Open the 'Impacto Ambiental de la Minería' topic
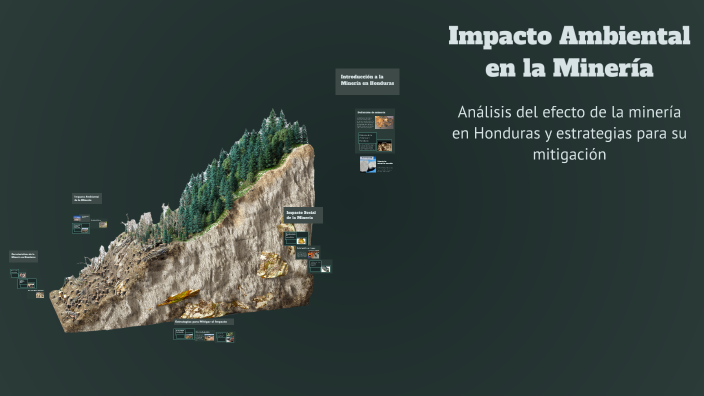This screenshot has height=396, width=704. [x=87, y=198]
